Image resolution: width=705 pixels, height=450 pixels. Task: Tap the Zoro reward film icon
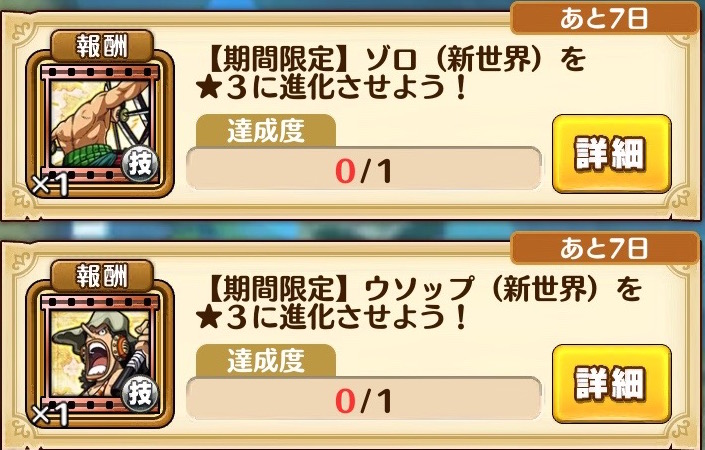click(x=100, y=125)
